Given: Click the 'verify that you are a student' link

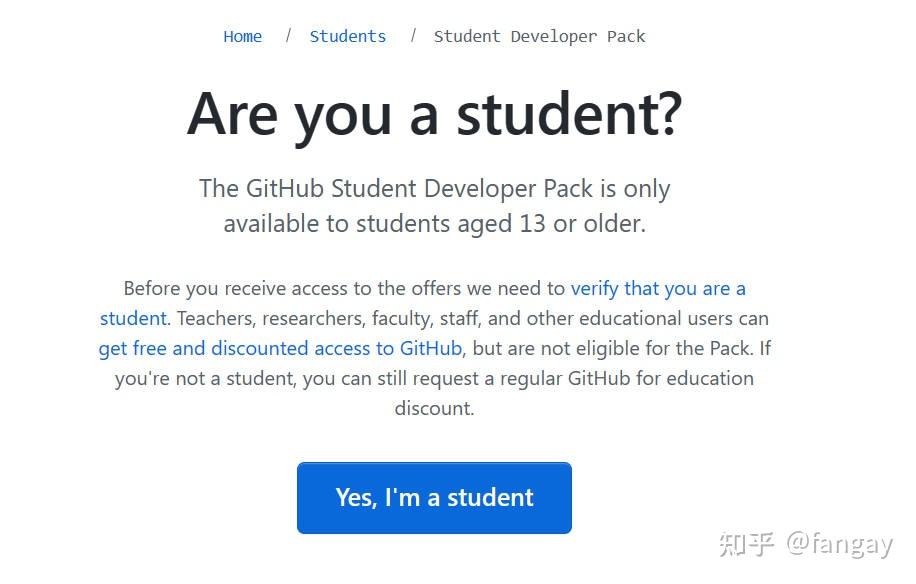Looking at the screenshot, I should click(x=657, y=288).
